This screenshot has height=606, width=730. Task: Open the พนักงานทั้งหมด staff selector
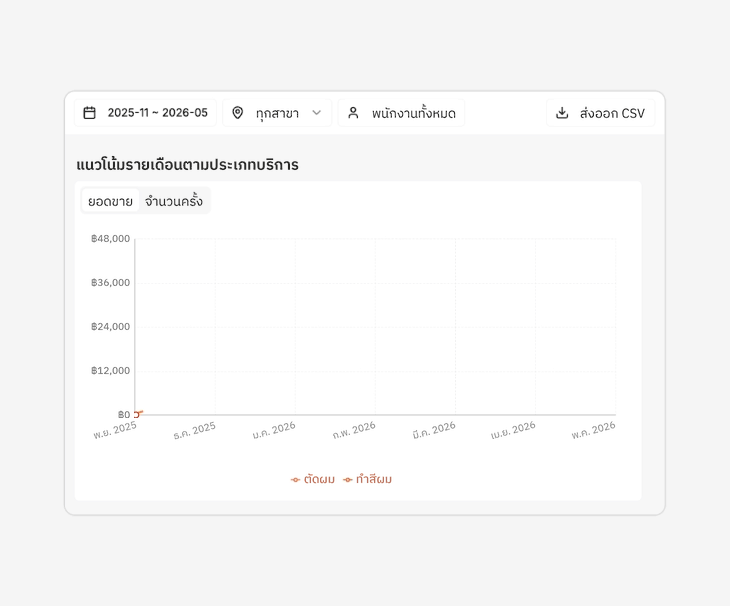[401, 113]
